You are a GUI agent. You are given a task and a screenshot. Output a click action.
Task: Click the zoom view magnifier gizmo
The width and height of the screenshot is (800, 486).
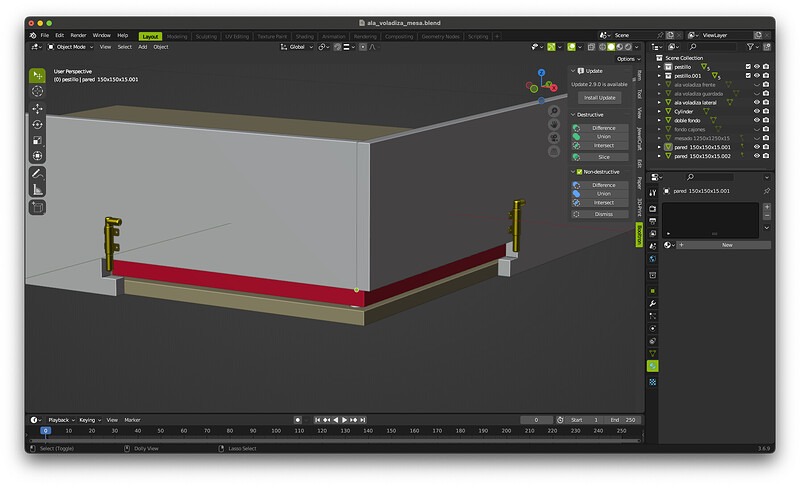coord(554,111)
